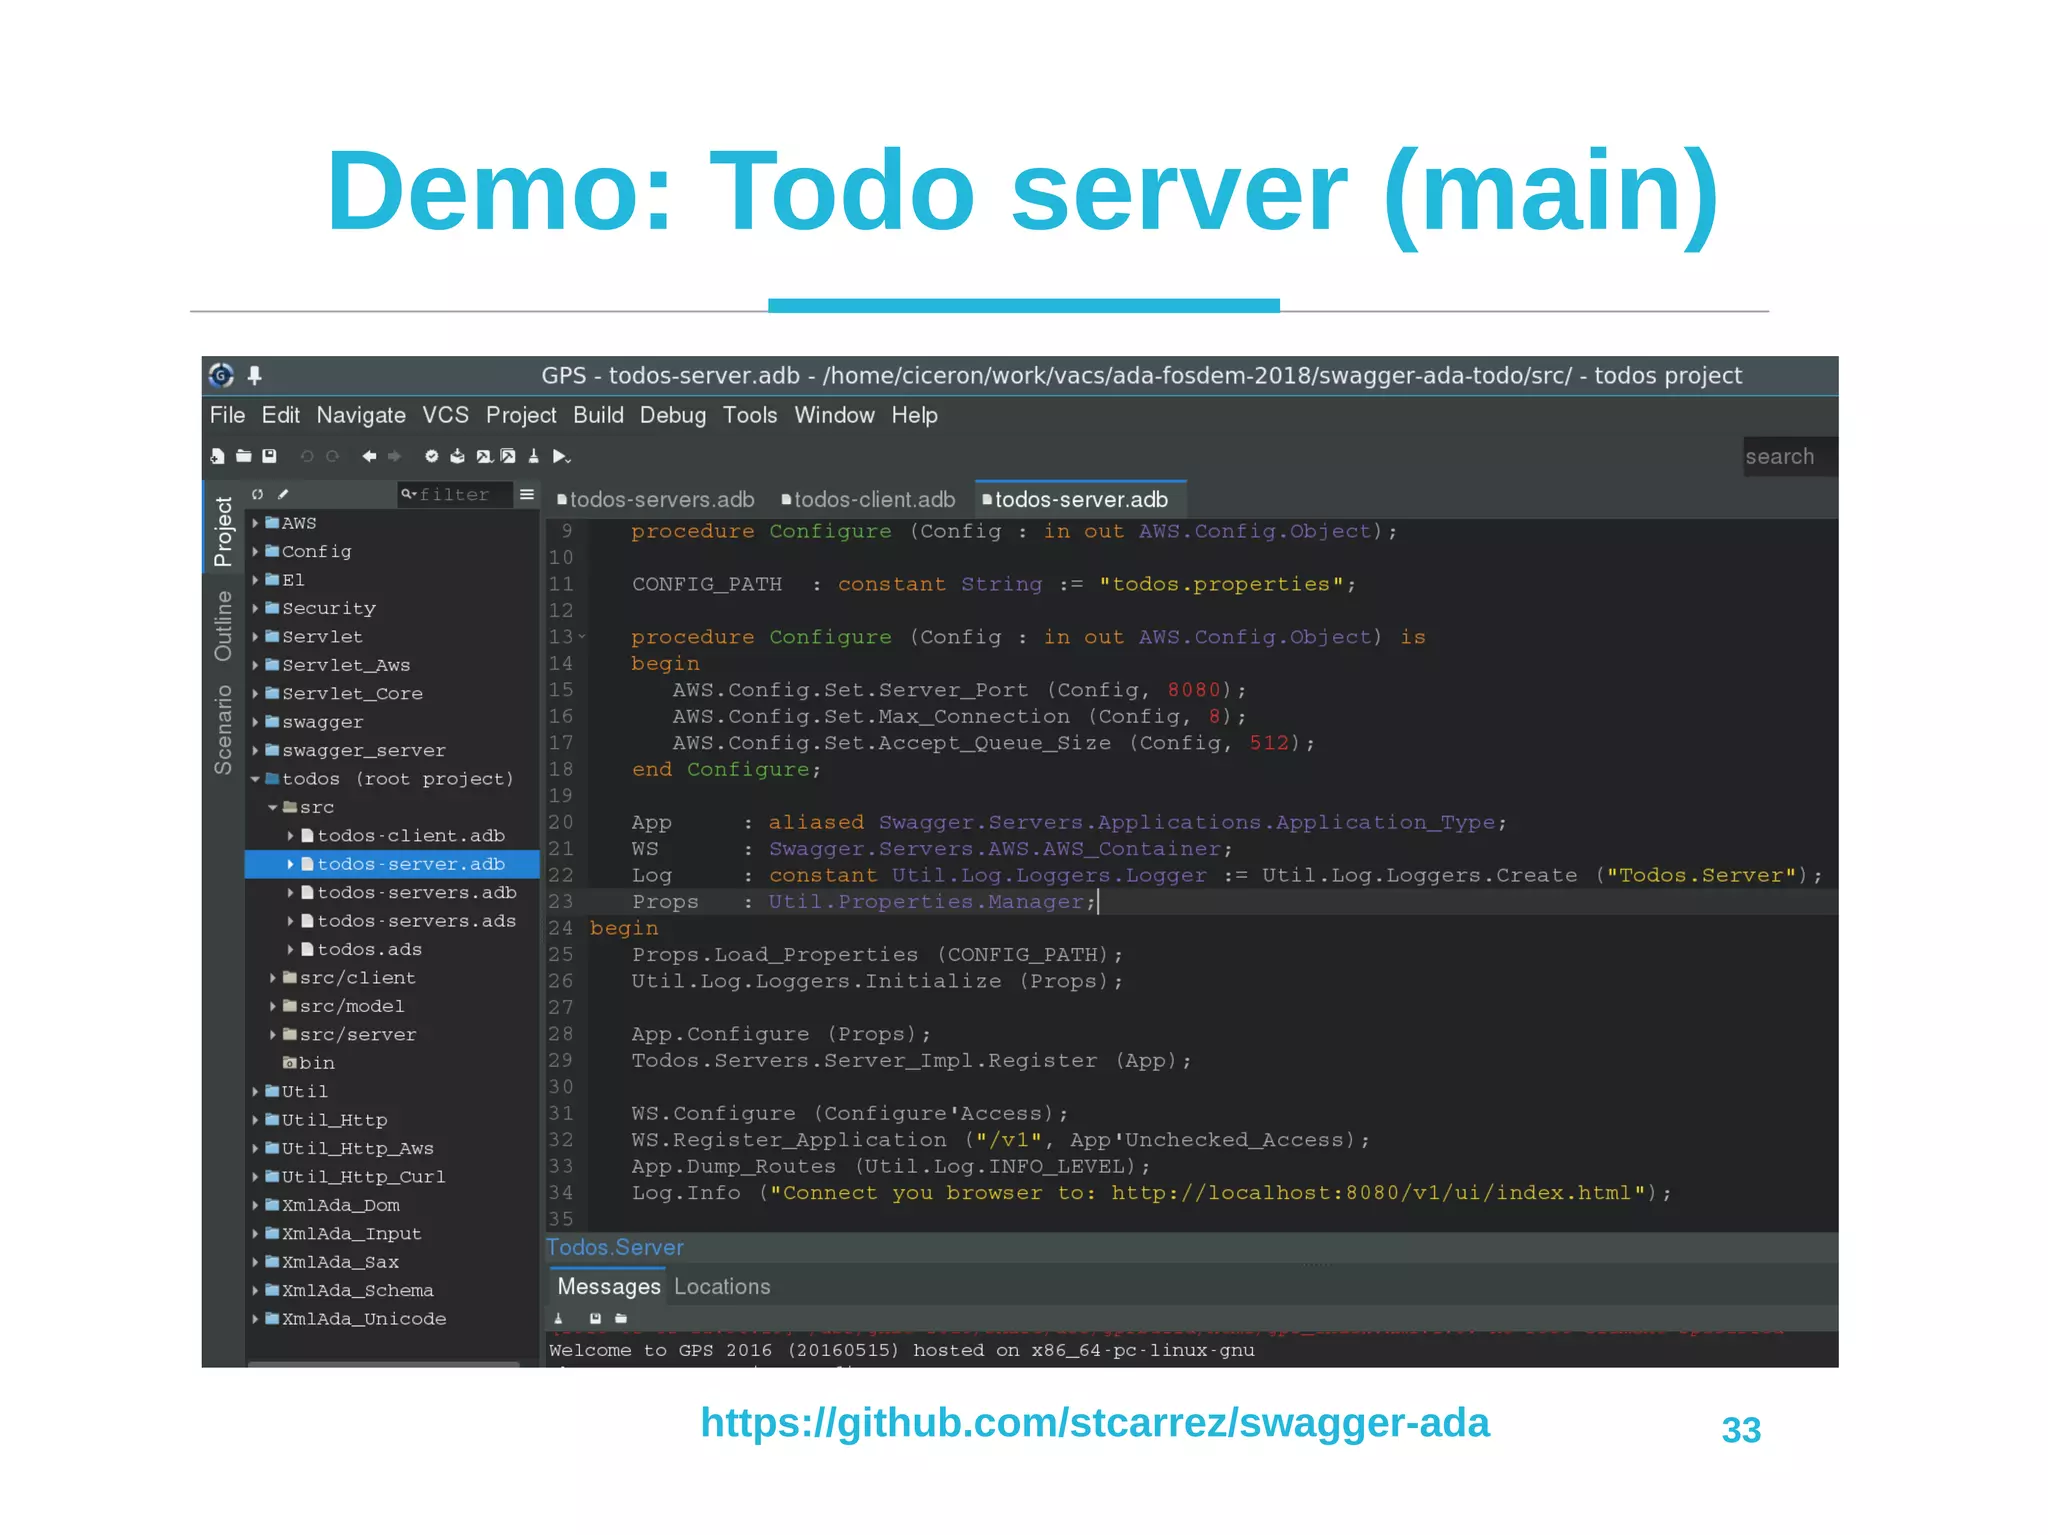Click the New File toolbar icon
The image size is (2048, 1535).
pyautogui.click(x=217, y=456)
